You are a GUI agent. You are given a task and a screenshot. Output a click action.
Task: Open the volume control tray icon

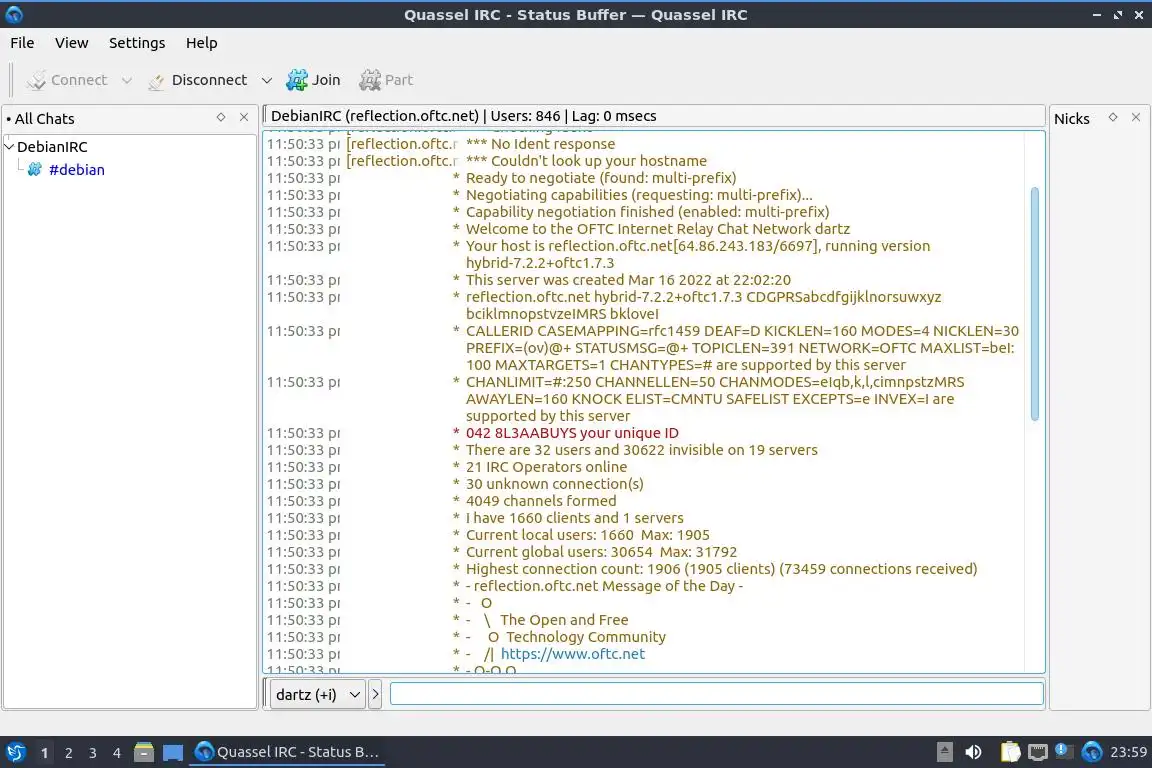pos(973,752)
